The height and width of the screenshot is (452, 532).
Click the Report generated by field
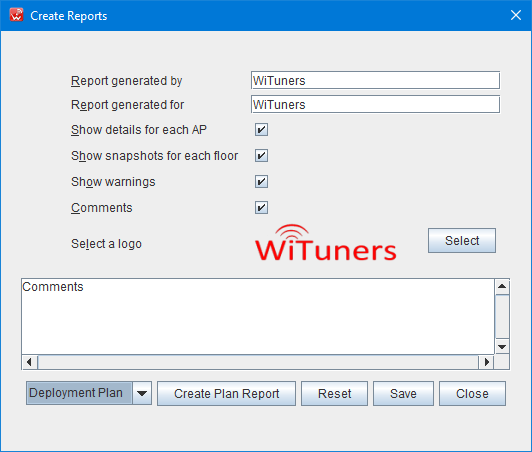pos(375,80)
